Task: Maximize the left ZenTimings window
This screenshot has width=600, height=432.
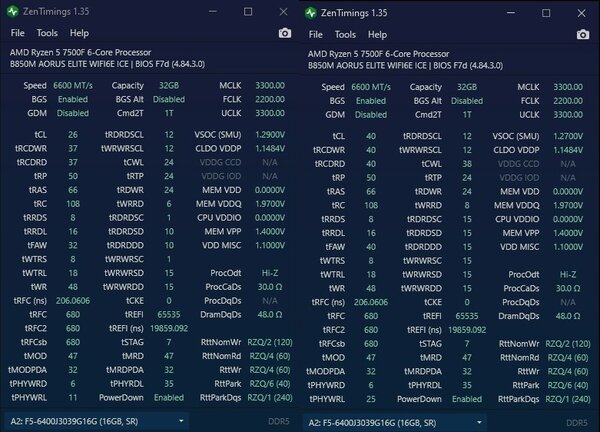Action: [248, 11]
